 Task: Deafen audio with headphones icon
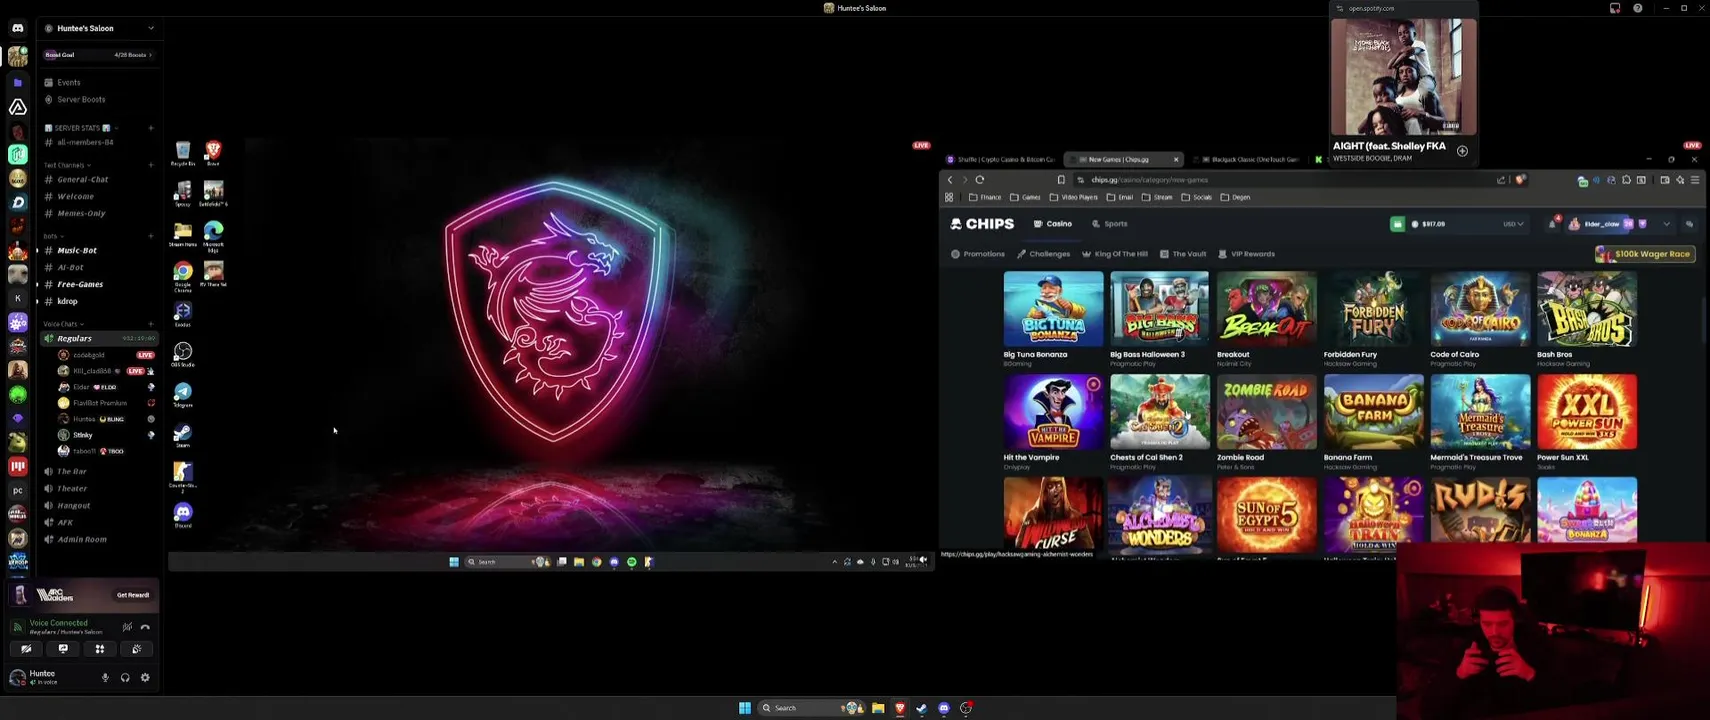pyautogui.click(x=125, y=678)
